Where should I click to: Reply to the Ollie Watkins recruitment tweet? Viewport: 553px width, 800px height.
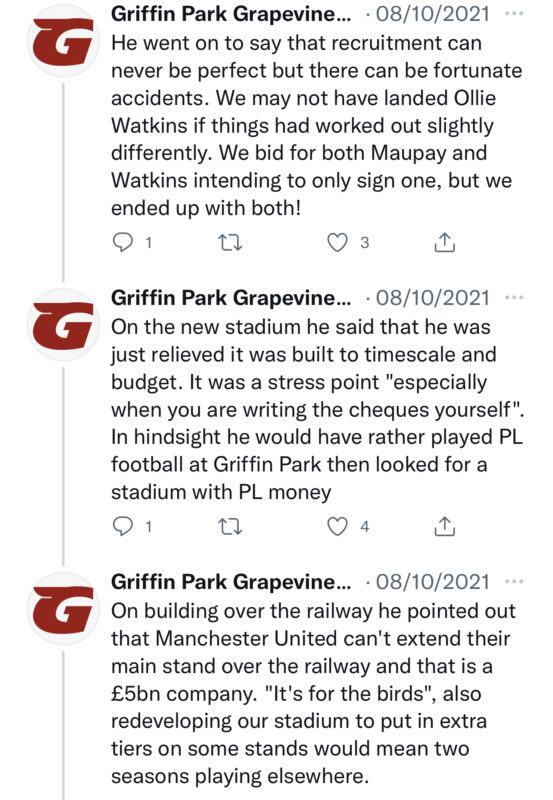pos(122,242)
